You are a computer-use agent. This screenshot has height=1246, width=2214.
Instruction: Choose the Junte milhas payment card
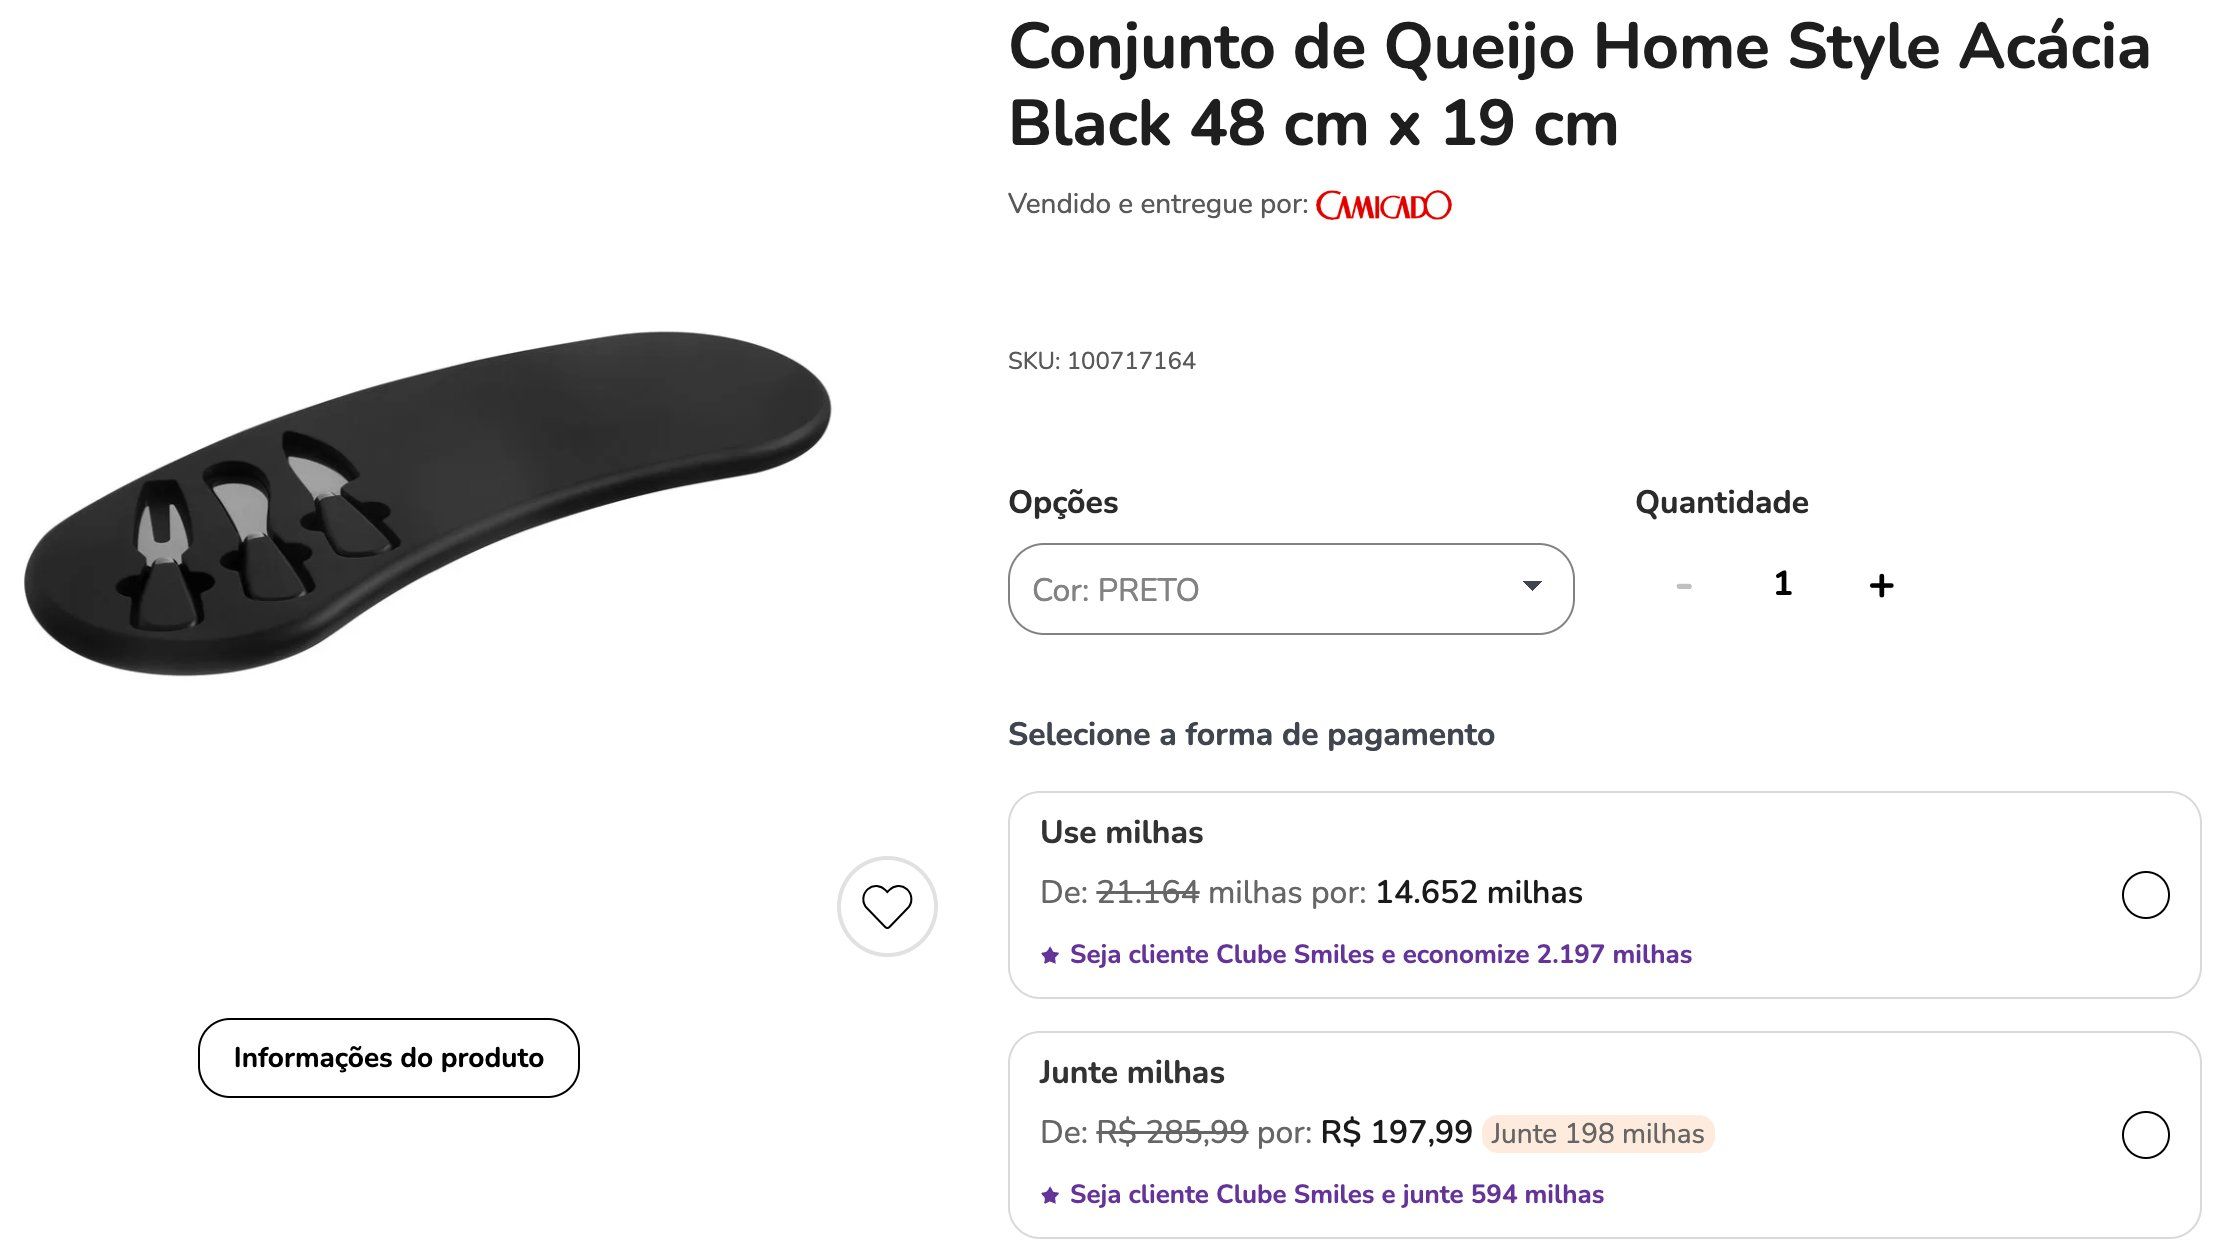pyautogui.click(x=1604, y=1135)
